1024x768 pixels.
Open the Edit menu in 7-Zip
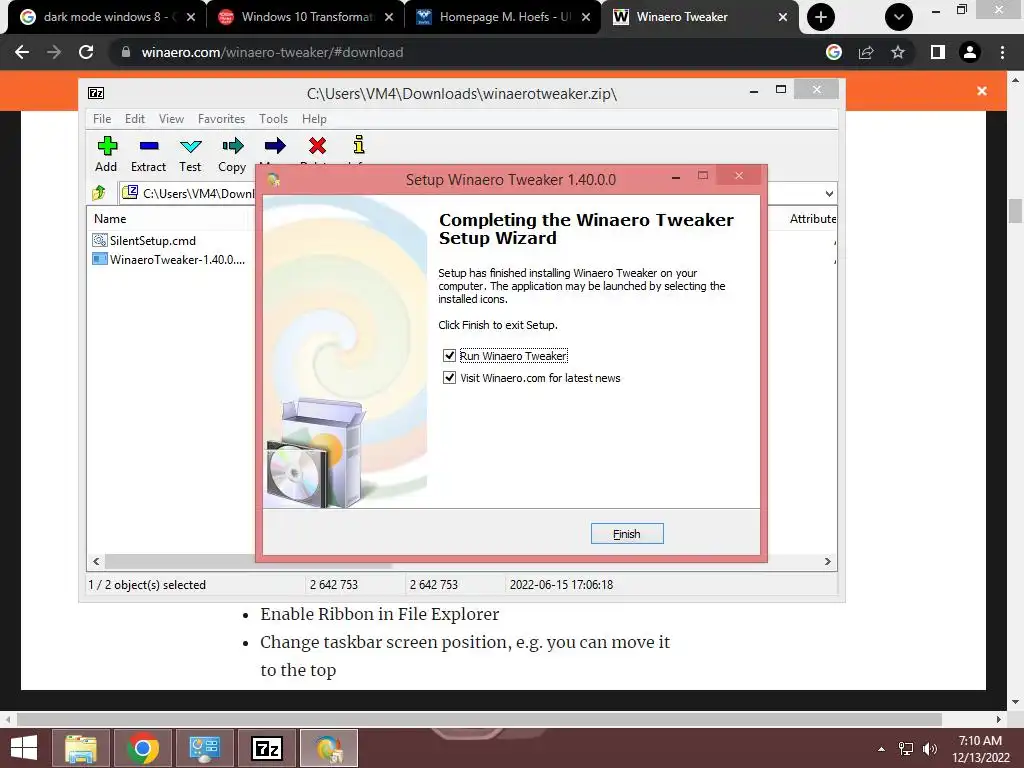coord(135,119)
